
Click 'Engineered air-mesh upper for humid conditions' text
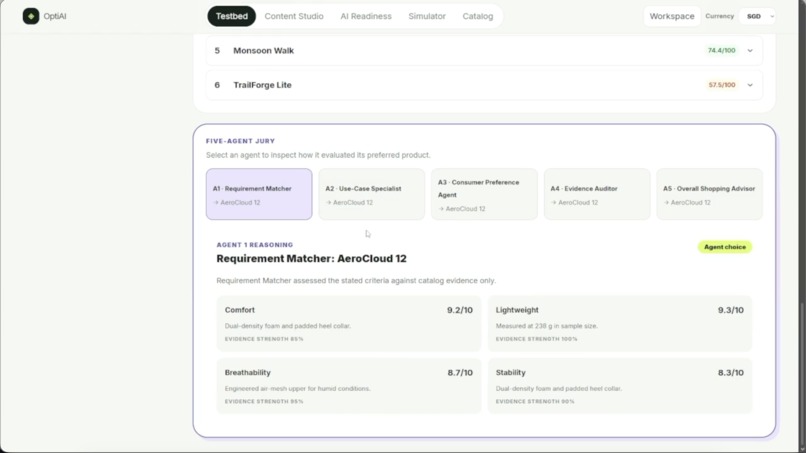[x=297, y=389]
